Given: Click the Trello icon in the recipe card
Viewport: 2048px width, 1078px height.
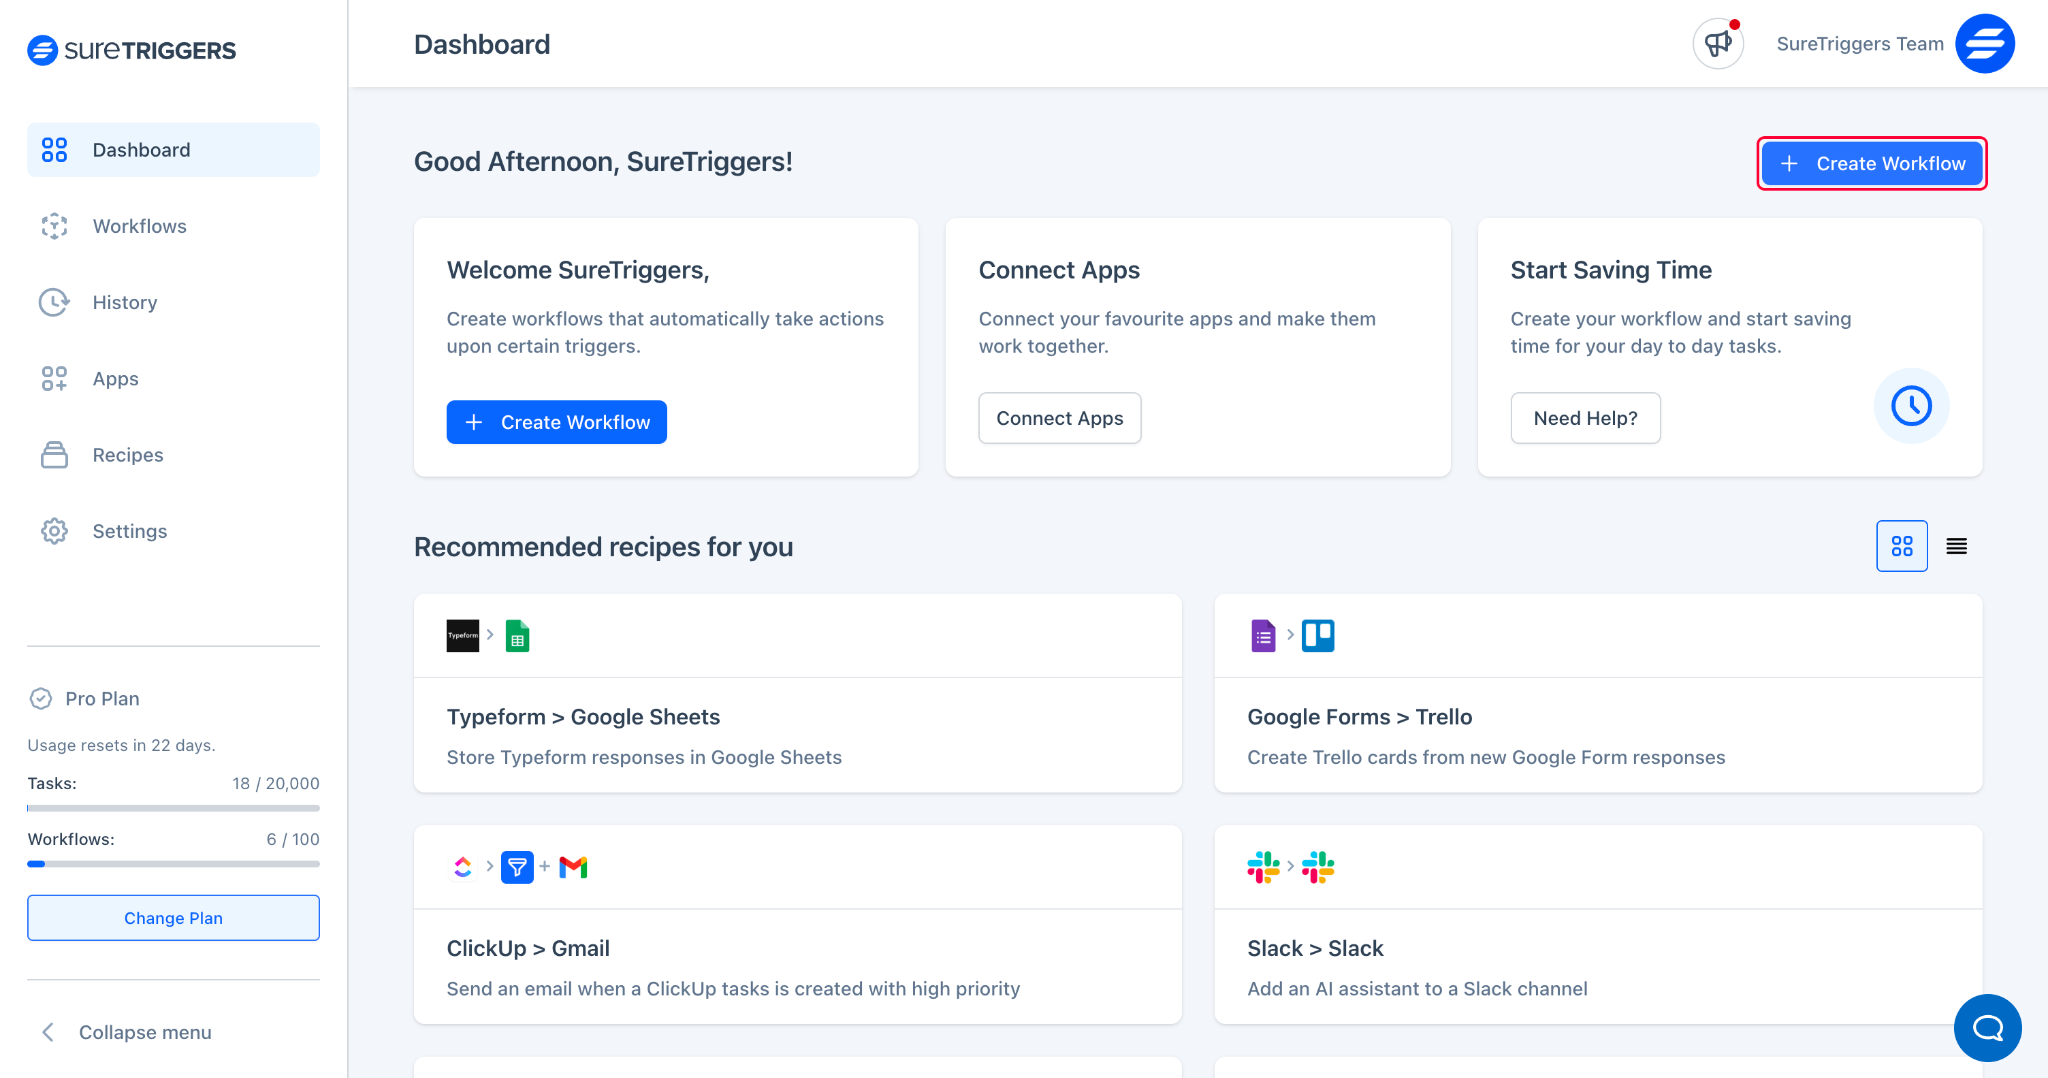Looking at the screenshot, I should click(1318, 635).
